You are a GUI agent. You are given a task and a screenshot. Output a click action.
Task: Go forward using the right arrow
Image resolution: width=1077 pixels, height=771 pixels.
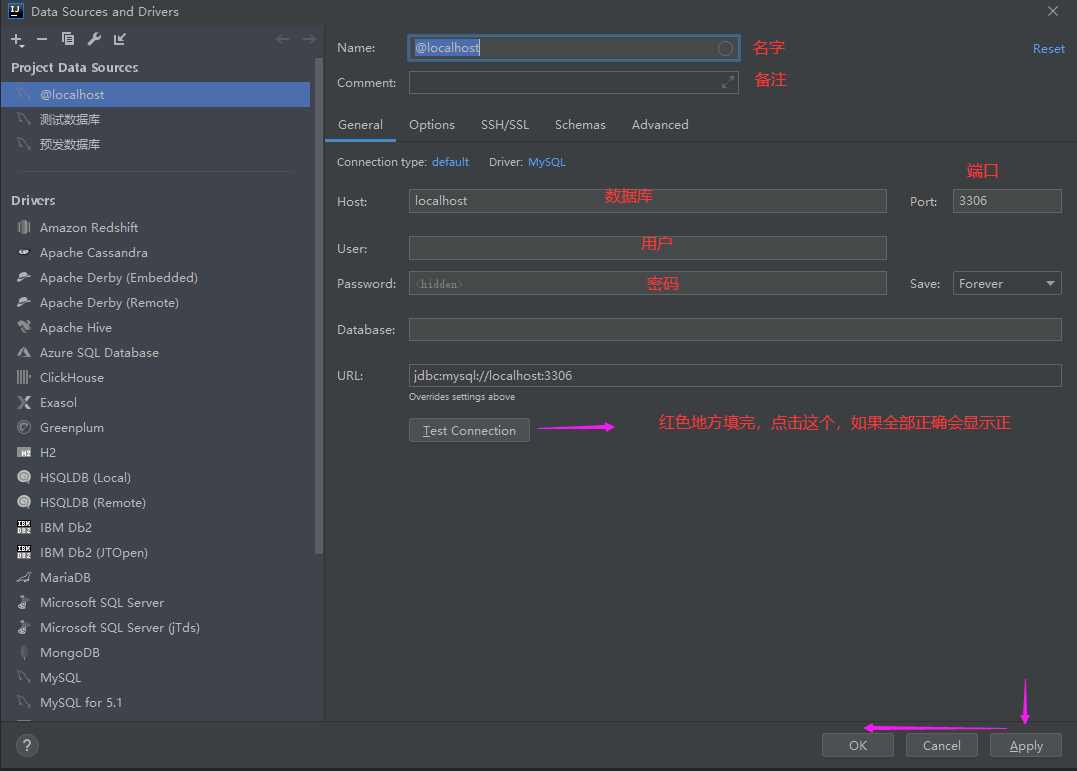click(x=309, y=39)
